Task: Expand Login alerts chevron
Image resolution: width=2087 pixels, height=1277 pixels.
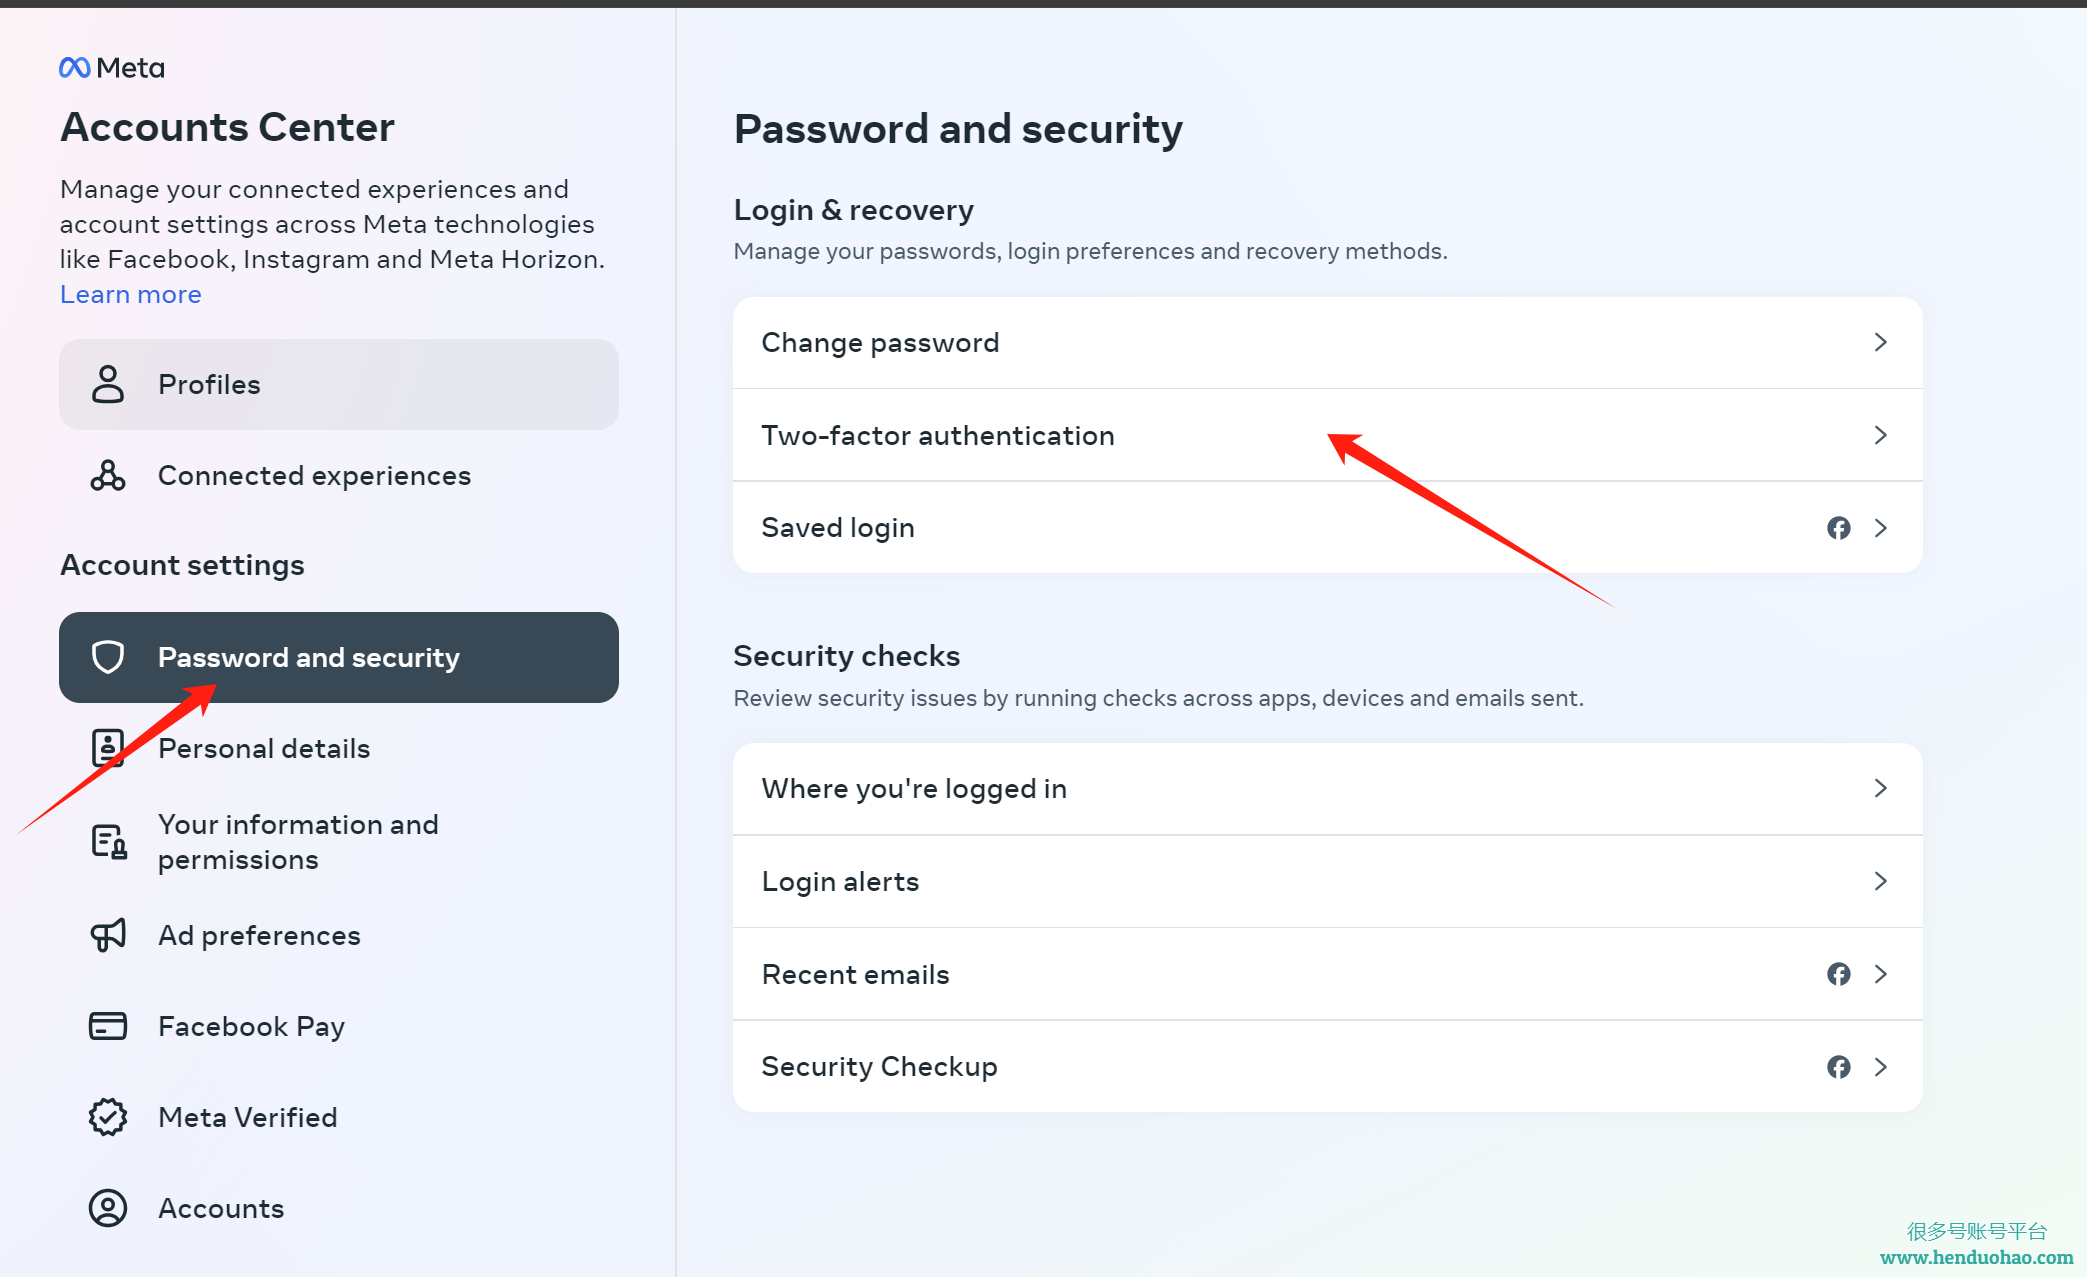Action: pyautogui.click(x=1881, y=881)
